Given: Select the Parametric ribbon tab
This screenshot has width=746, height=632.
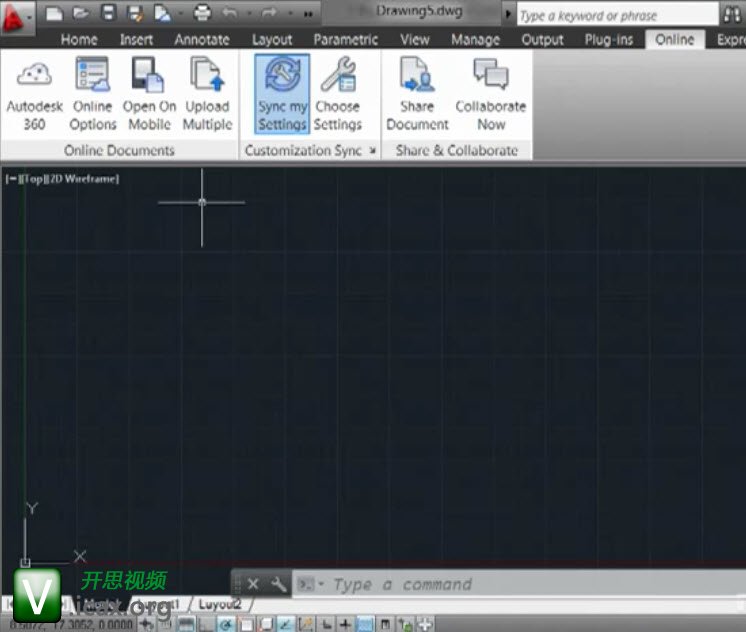Looking at the screenshot, I should pos(346,39).
